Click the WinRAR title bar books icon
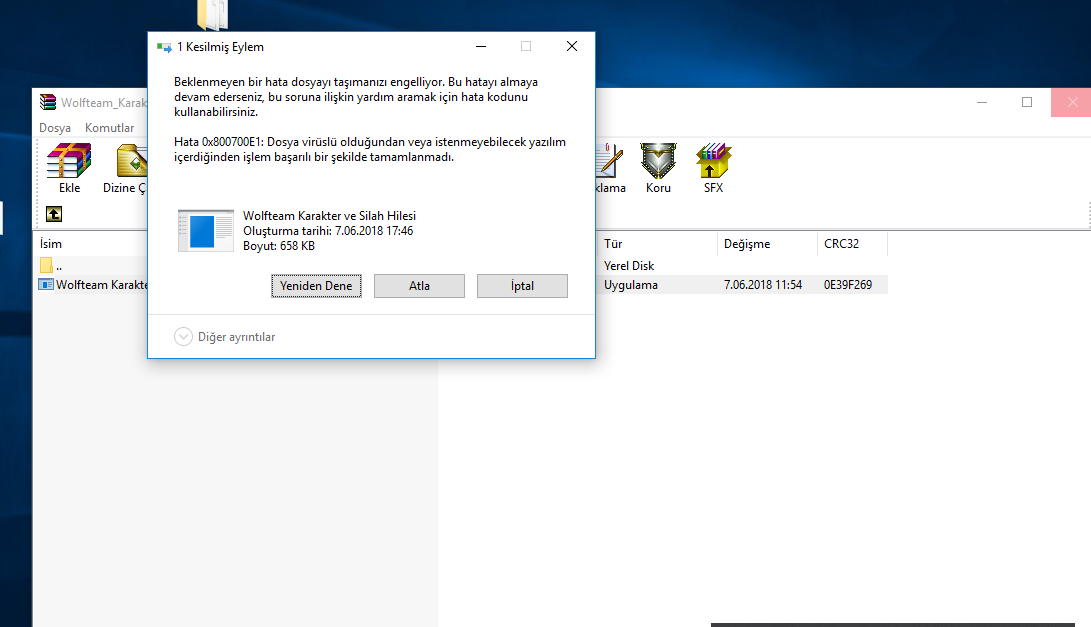The width and height of the screenshot is (1091, 627). click(47, 102)
